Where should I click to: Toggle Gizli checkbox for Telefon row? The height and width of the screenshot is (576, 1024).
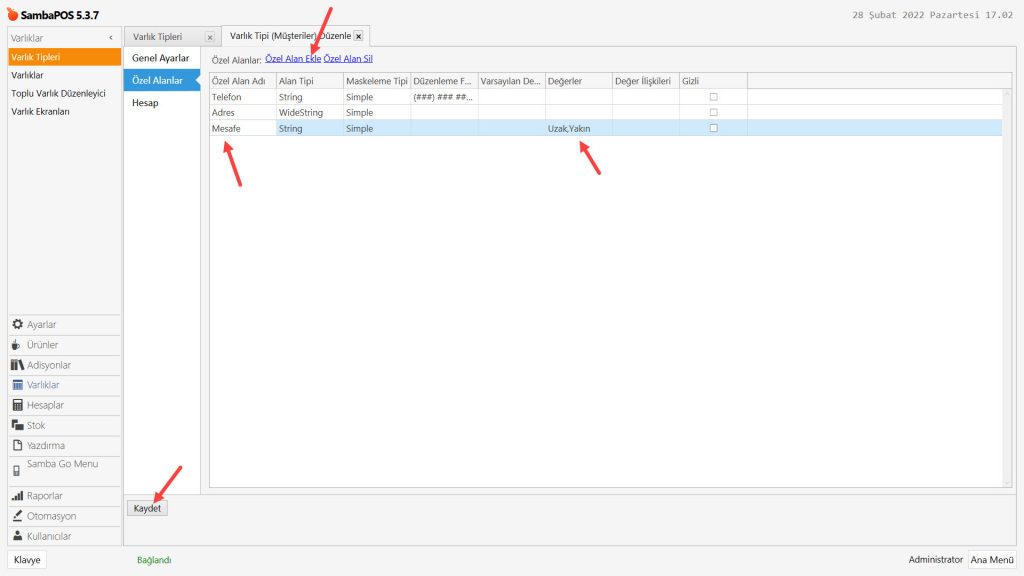[x=713, y=97]
